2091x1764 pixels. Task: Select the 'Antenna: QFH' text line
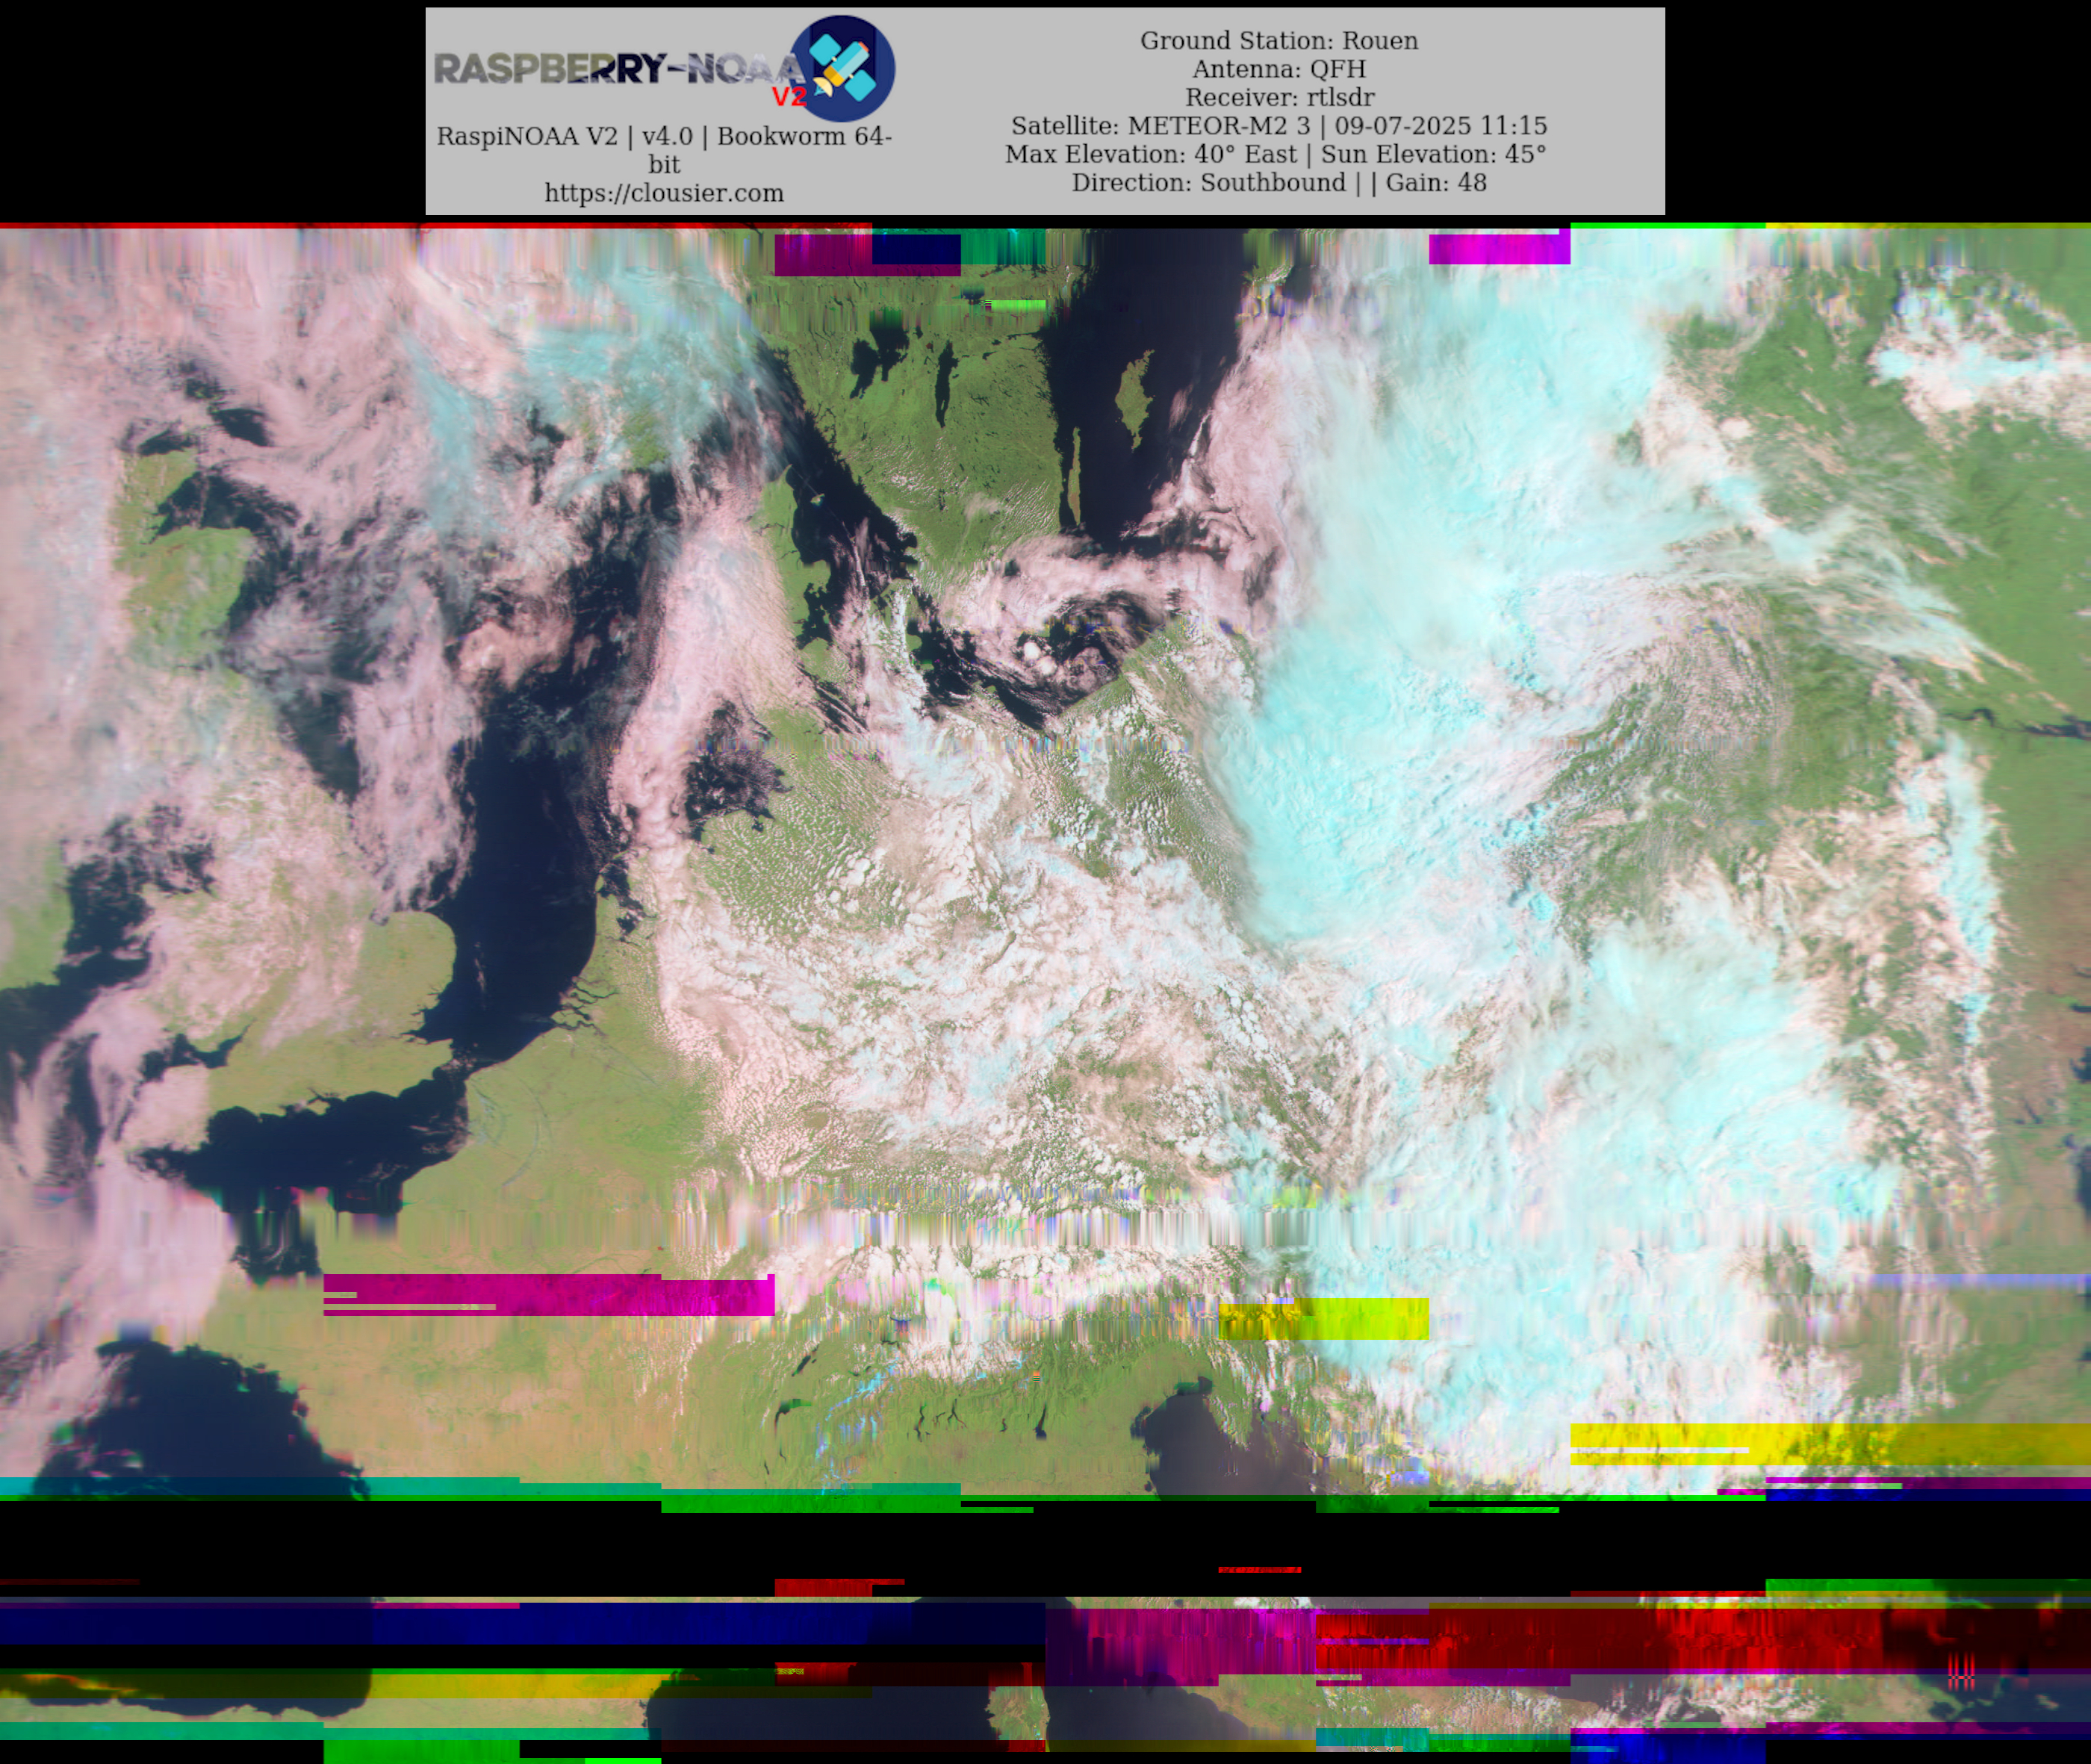[1278, 69]
